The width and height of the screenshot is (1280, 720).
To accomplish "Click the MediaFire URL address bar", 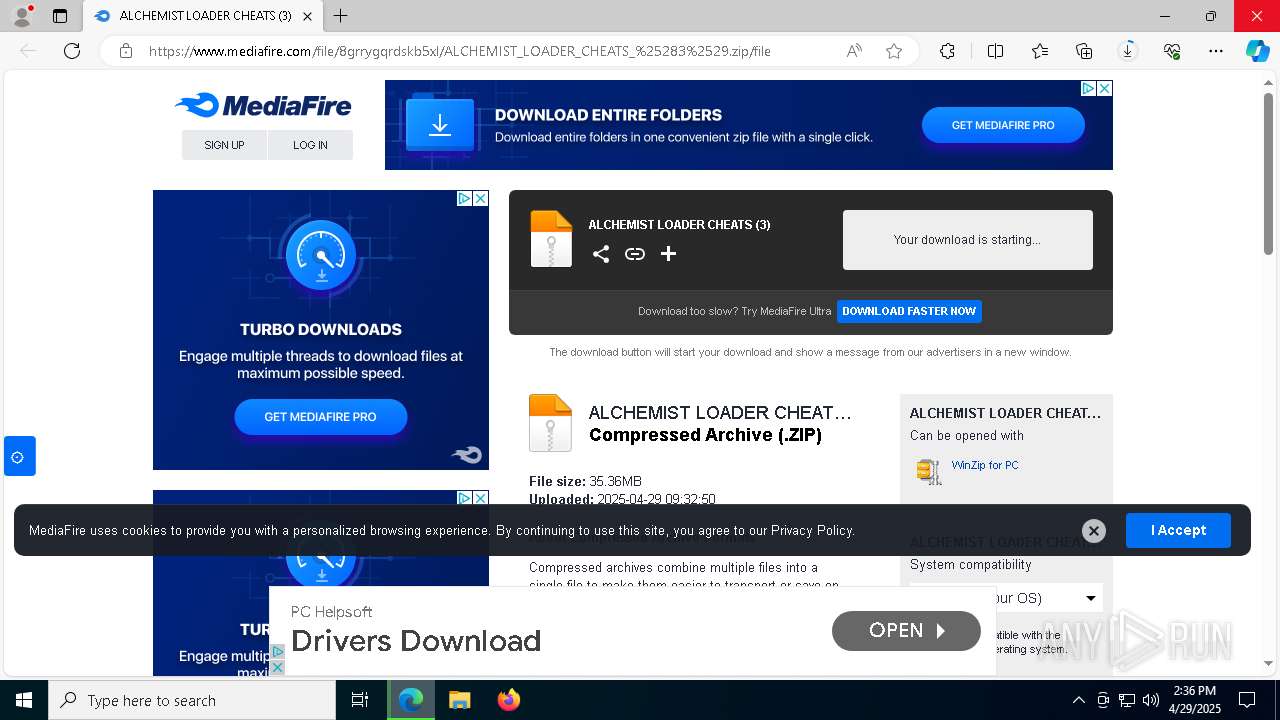I will tap(460, 51).
